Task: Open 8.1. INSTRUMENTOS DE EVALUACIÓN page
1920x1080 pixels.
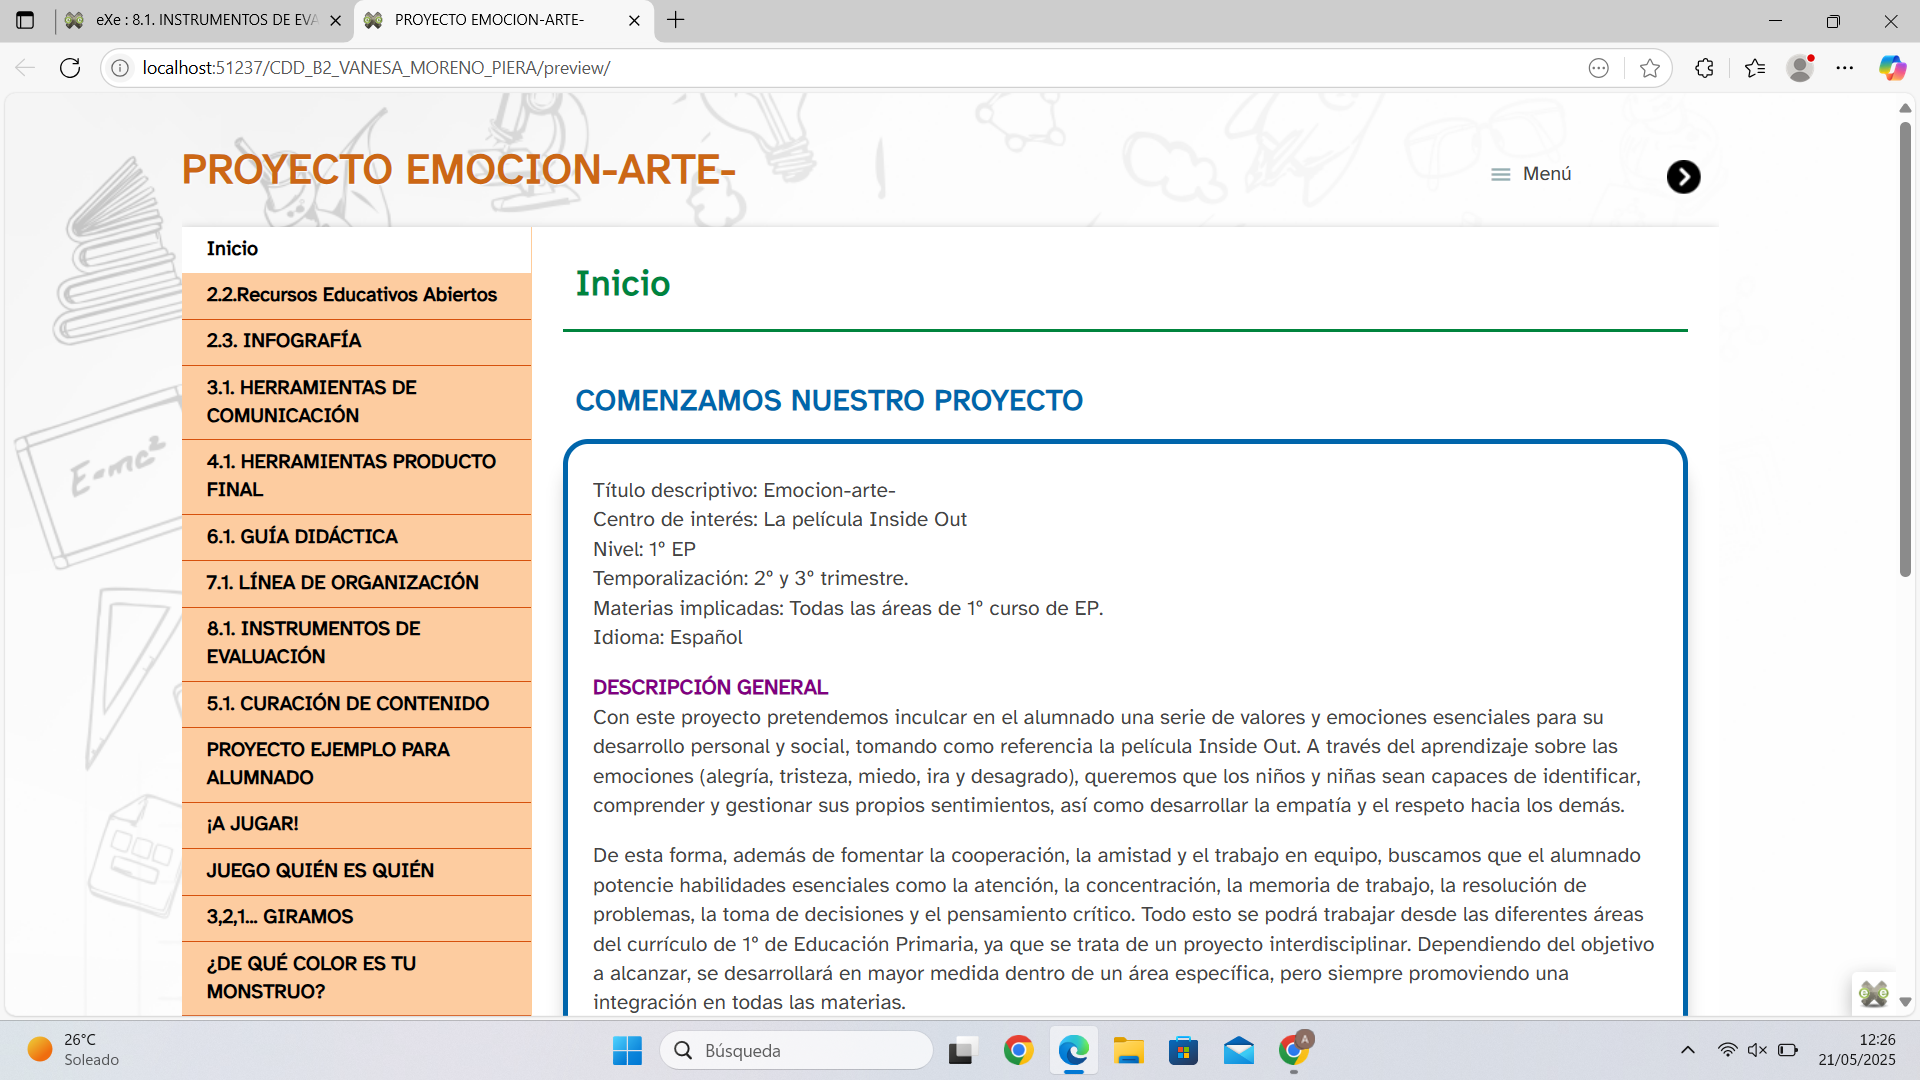Action: 356,643
